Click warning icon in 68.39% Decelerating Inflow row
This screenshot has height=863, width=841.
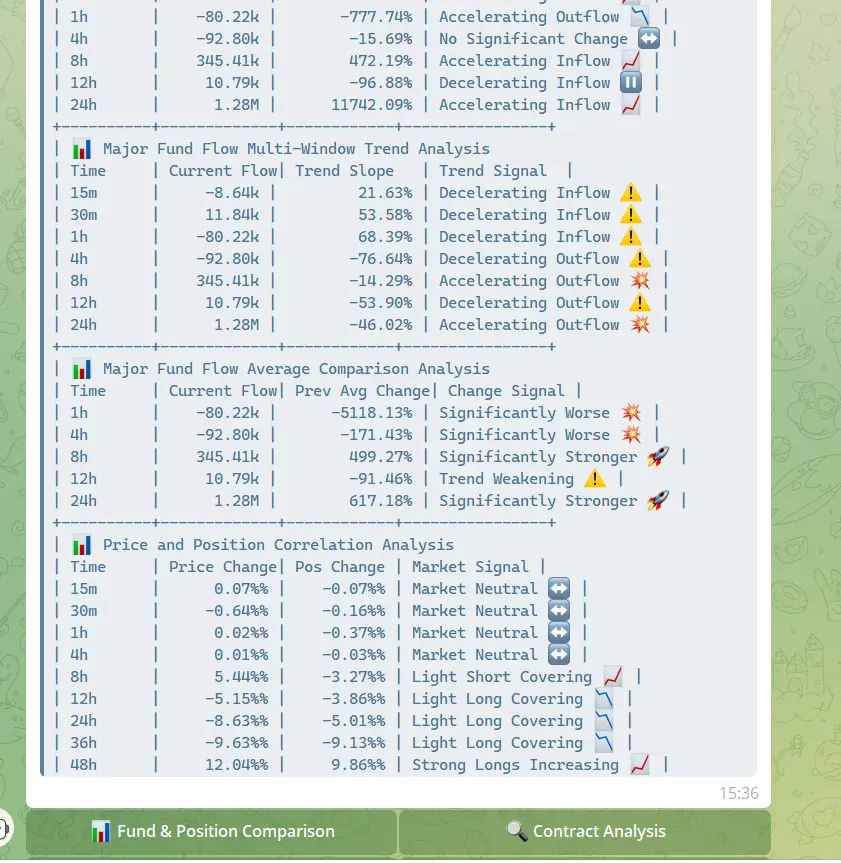pos(631,237)
